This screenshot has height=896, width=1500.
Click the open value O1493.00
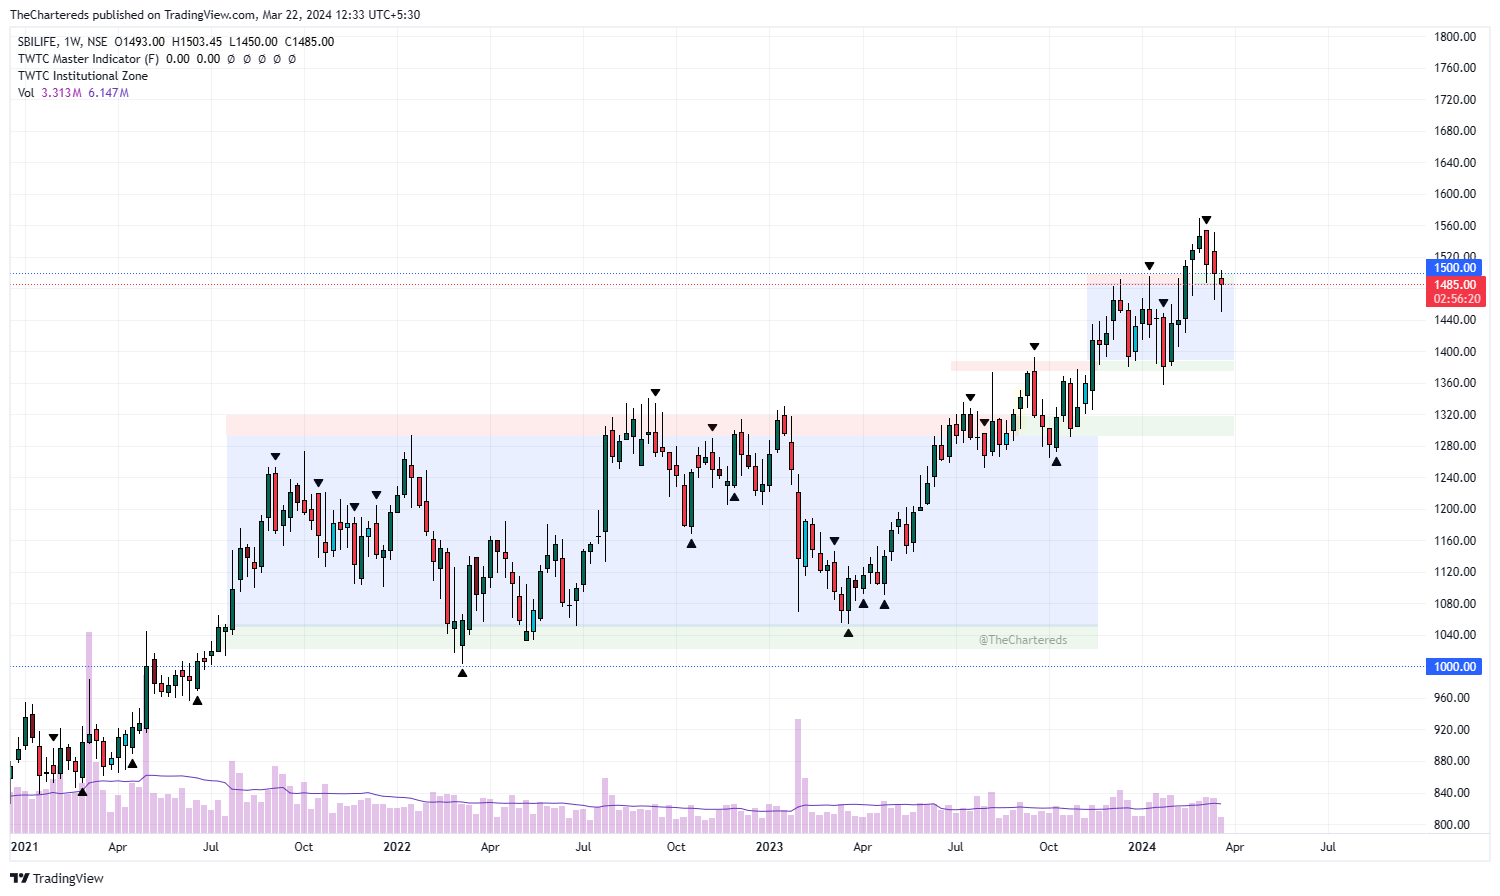pos(140,42)
